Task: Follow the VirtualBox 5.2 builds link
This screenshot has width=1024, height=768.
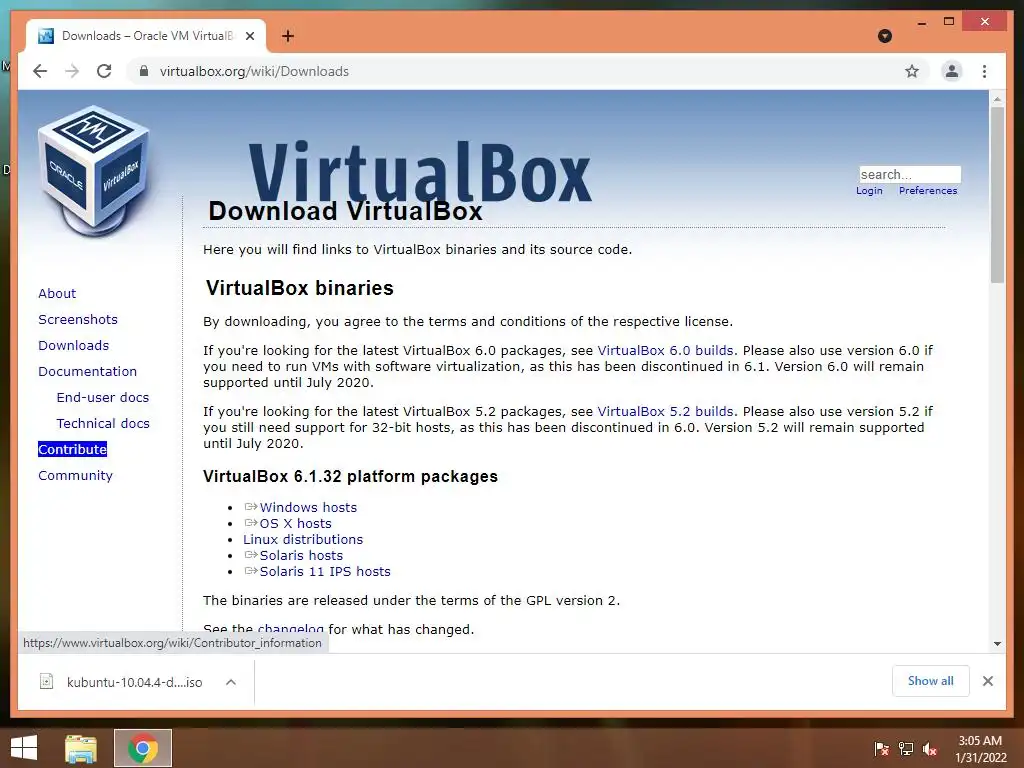Action: (x=665, y=412)
